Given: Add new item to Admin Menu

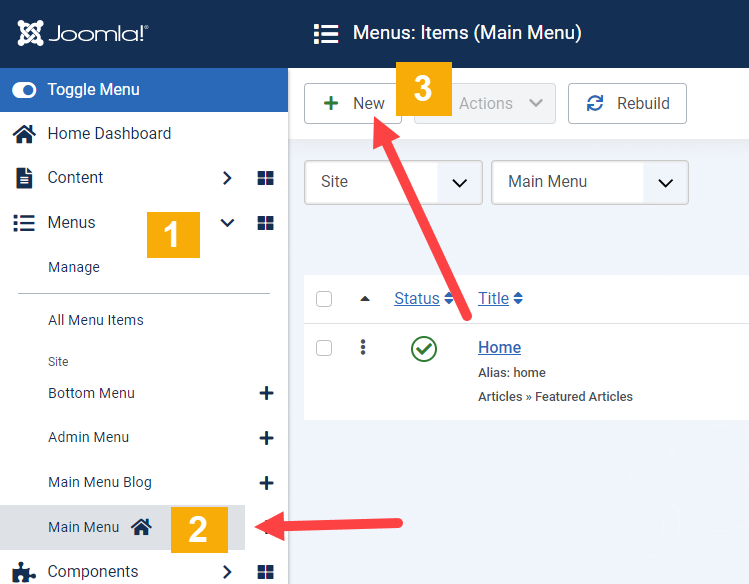Looking at the screenshot, I should tap(266, 438).
